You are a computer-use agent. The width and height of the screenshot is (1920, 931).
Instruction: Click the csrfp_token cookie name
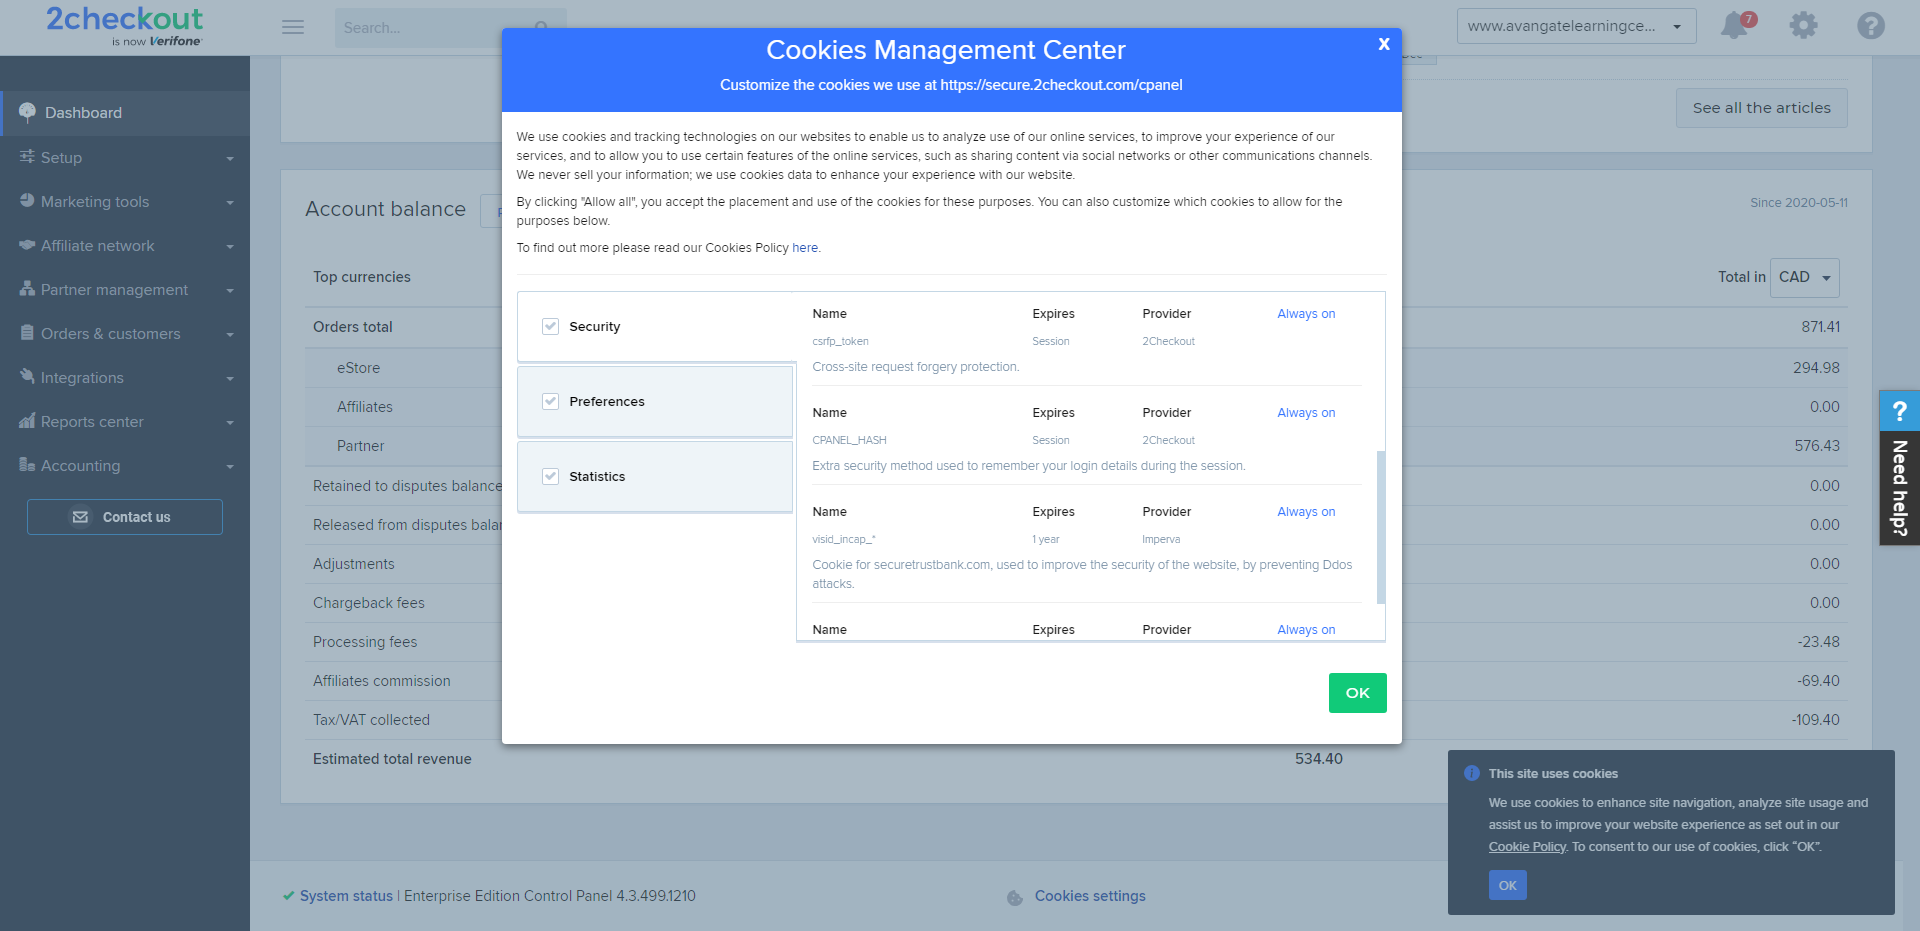[x=840, y=341]
